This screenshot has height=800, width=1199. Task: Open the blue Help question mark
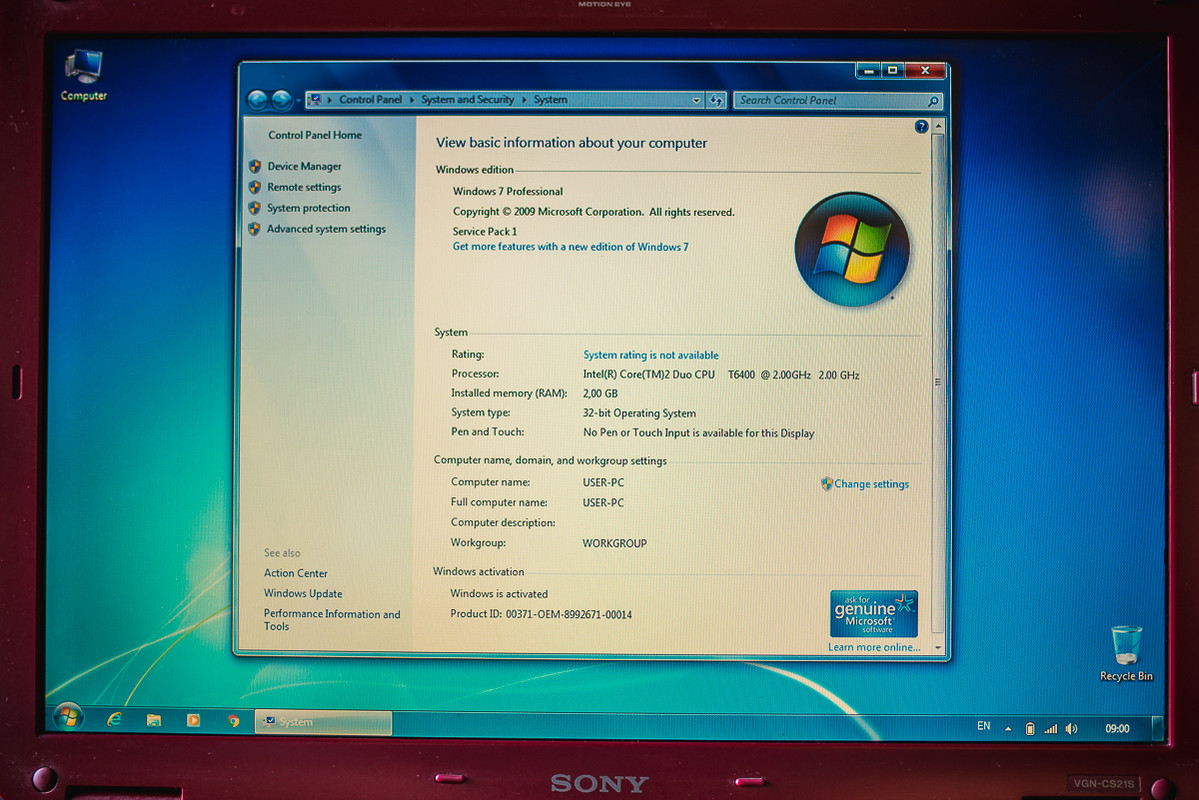point(921,127)
